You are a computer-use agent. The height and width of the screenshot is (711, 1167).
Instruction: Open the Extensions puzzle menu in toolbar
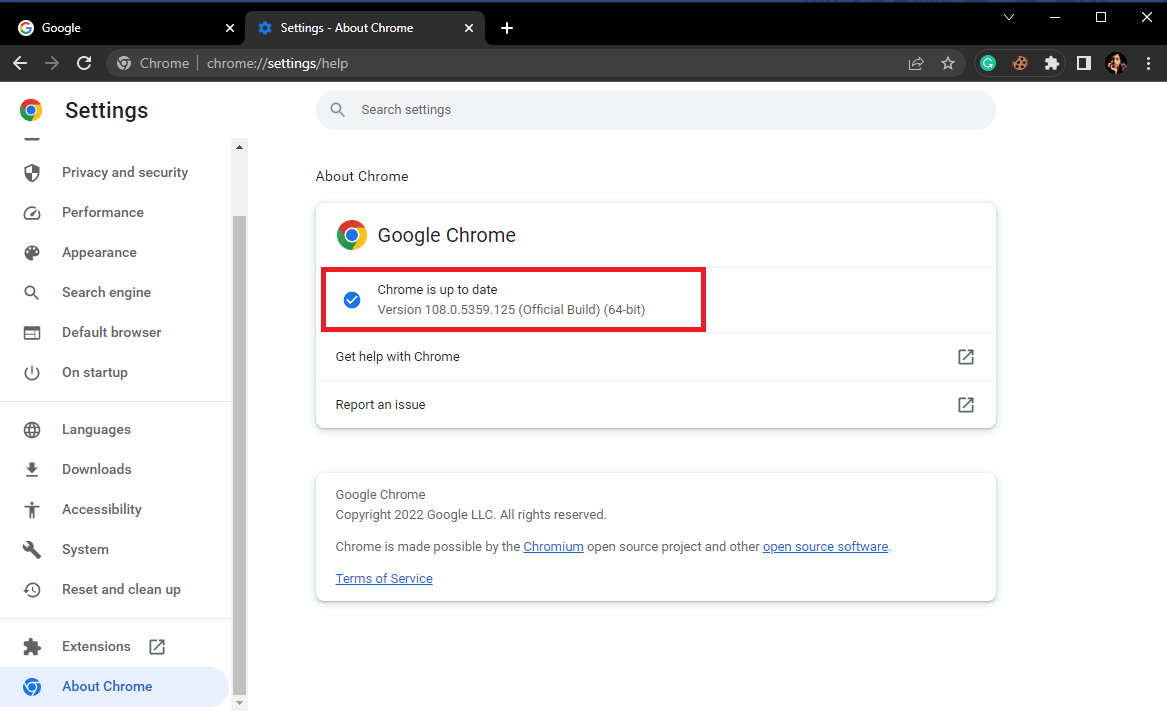pos(1052,63)
